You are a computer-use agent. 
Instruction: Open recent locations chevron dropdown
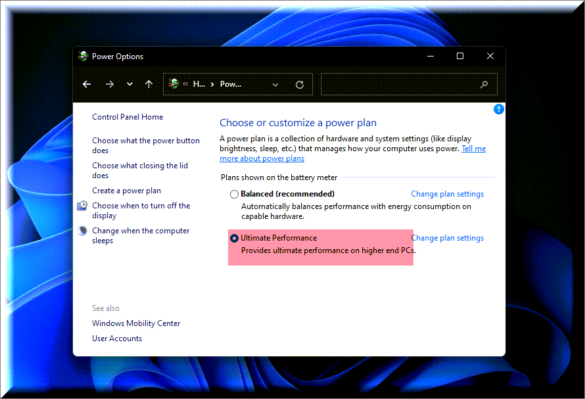point(129,84)
